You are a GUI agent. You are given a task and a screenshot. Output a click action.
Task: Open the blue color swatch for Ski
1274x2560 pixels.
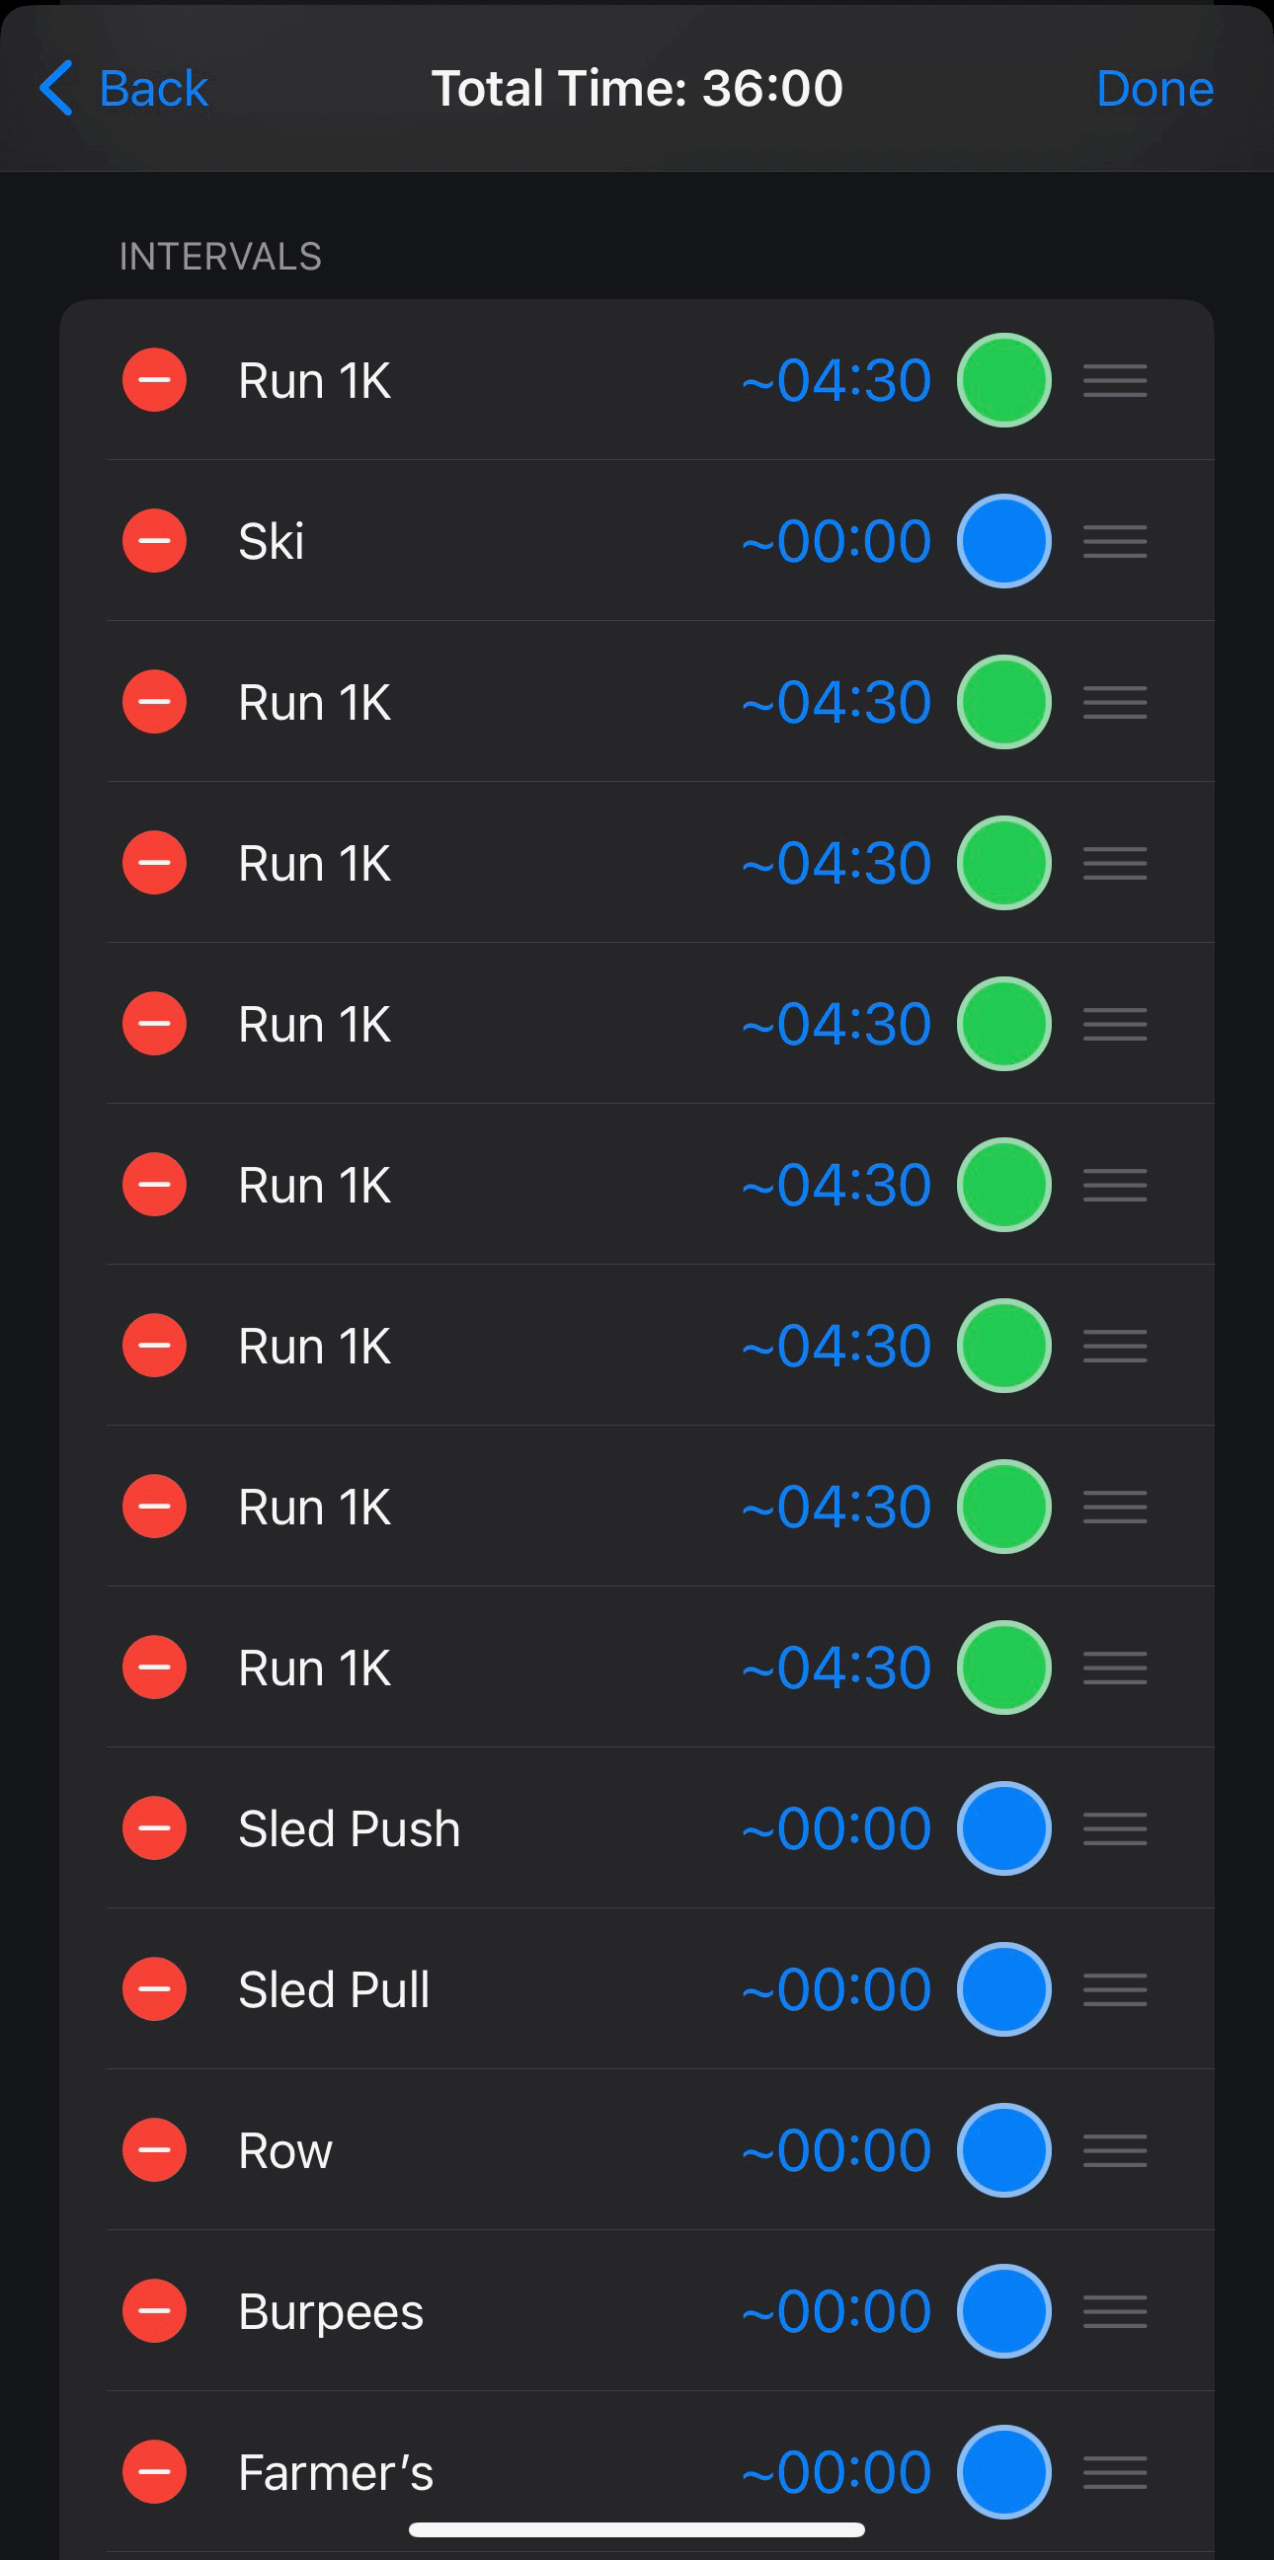1003,541
